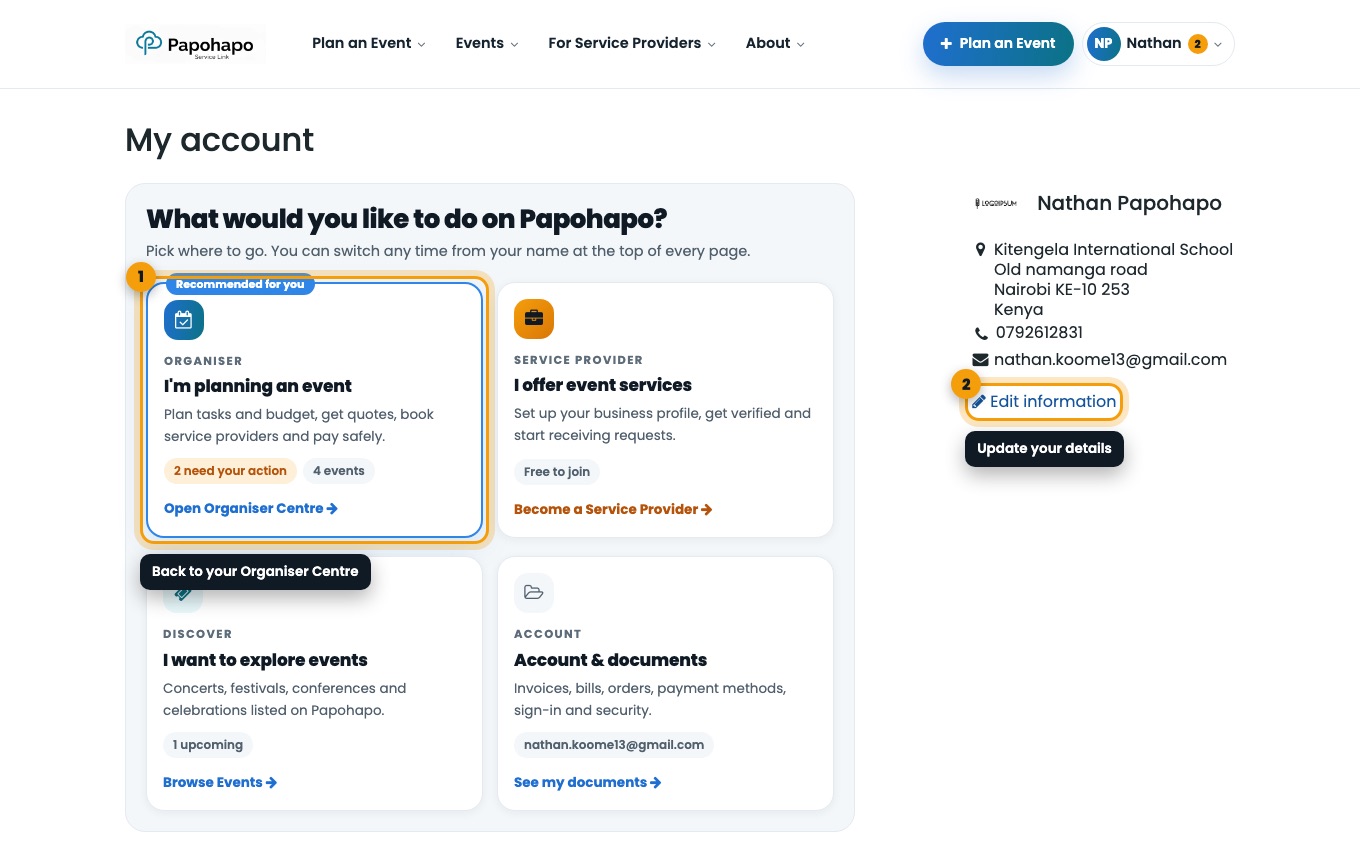
Task: Click the Account & documents folder icon
Action: click(534, 593)
